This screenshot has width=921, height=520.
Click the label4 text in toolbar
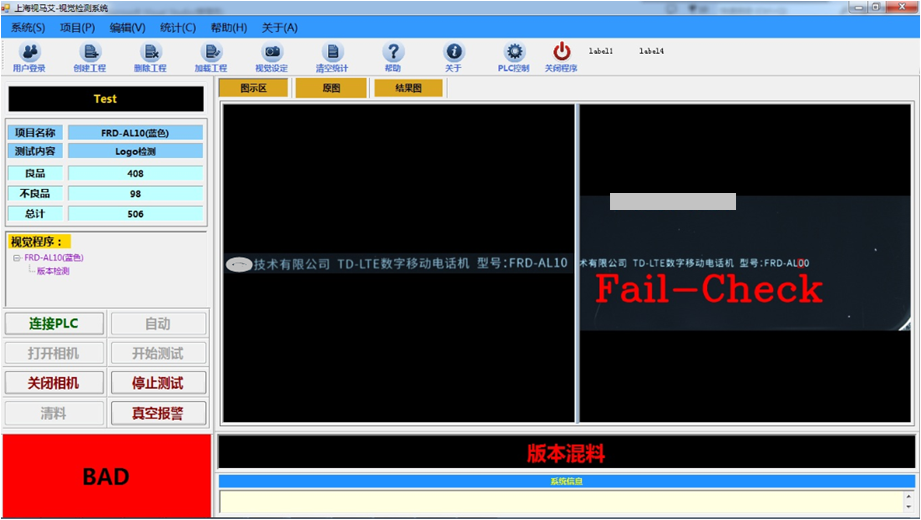tap(651, 51)
